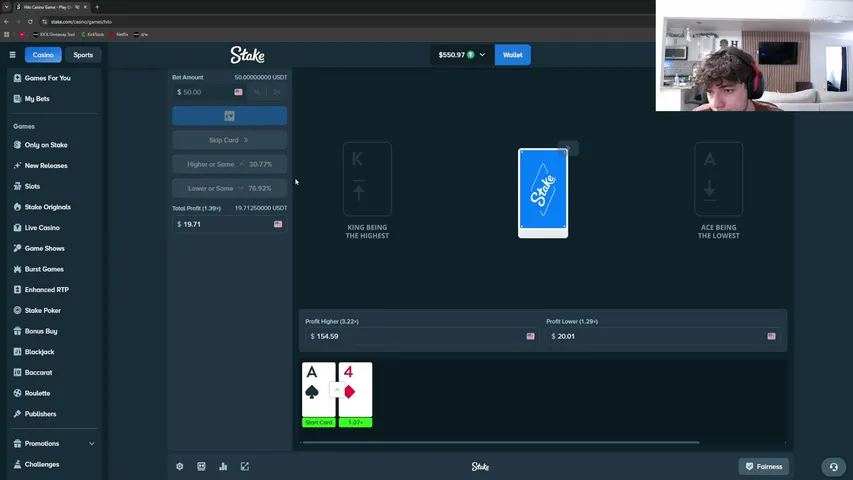Open the hamburger sidebar menu
Viewport: 853px width, 480px height.
(12, 55)
